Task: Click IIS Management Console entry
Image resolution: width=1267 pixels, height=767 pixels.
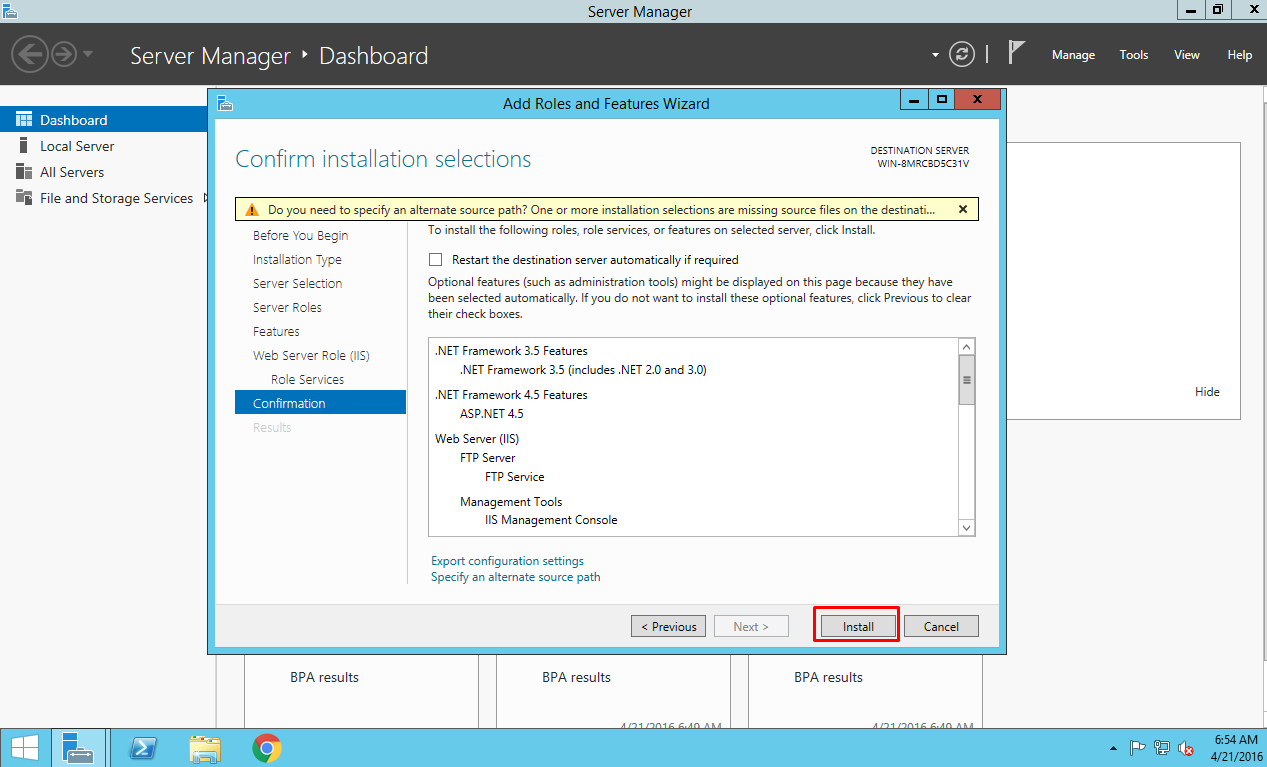Action: click(551, 520)
